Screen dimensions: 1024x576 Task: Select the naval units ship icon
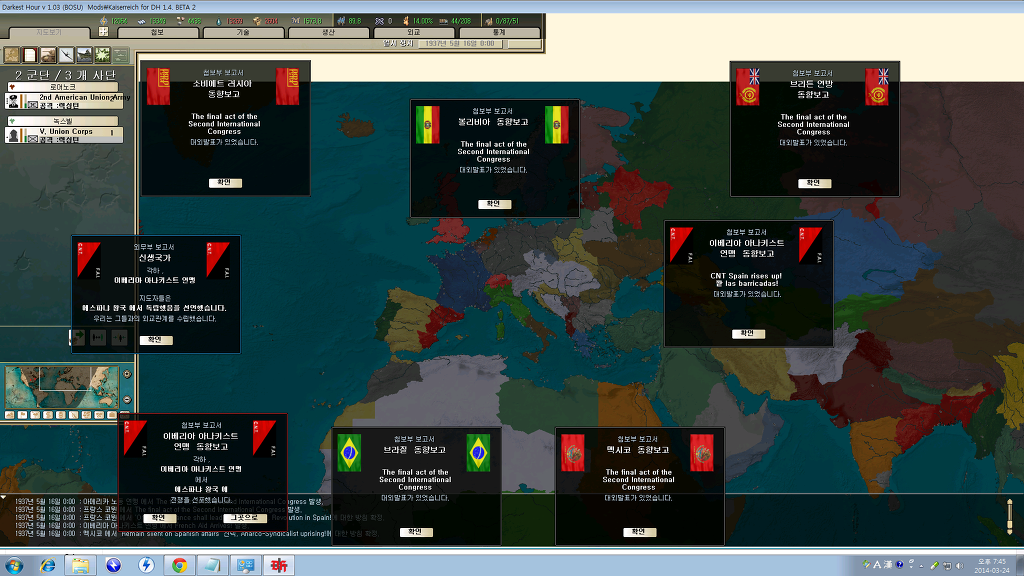[x=85, y=55]
